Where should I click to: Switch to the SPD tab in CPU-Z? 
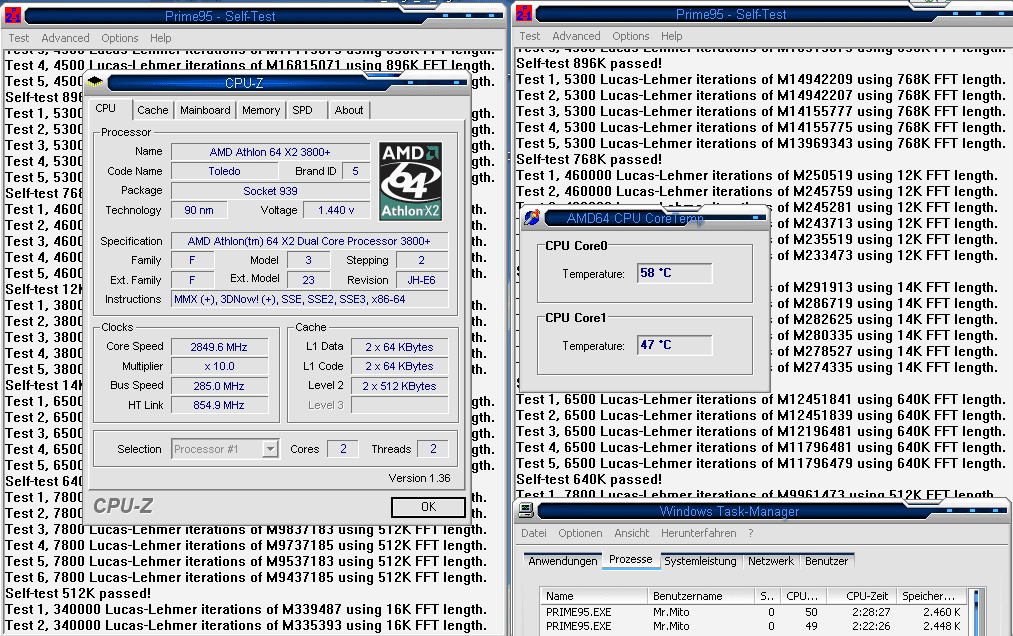pyautogui.click(x=302, y=110)
